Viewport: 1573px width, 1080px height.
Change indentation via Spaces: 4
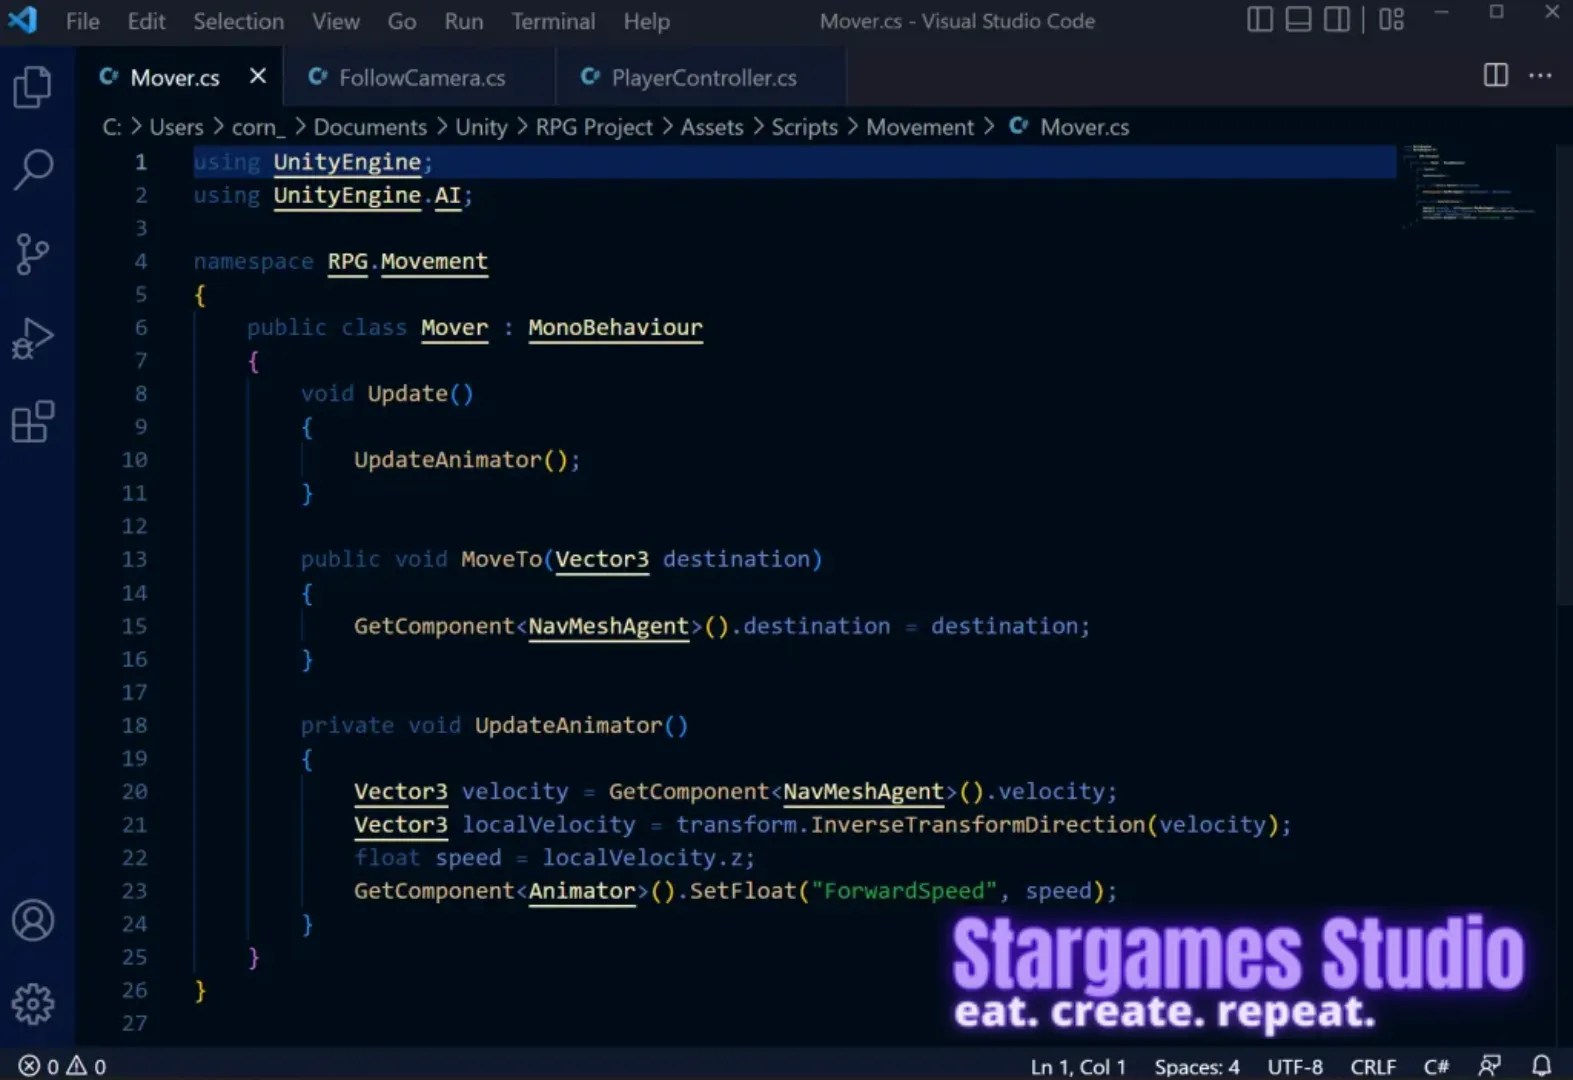tap(1197, 1066)
